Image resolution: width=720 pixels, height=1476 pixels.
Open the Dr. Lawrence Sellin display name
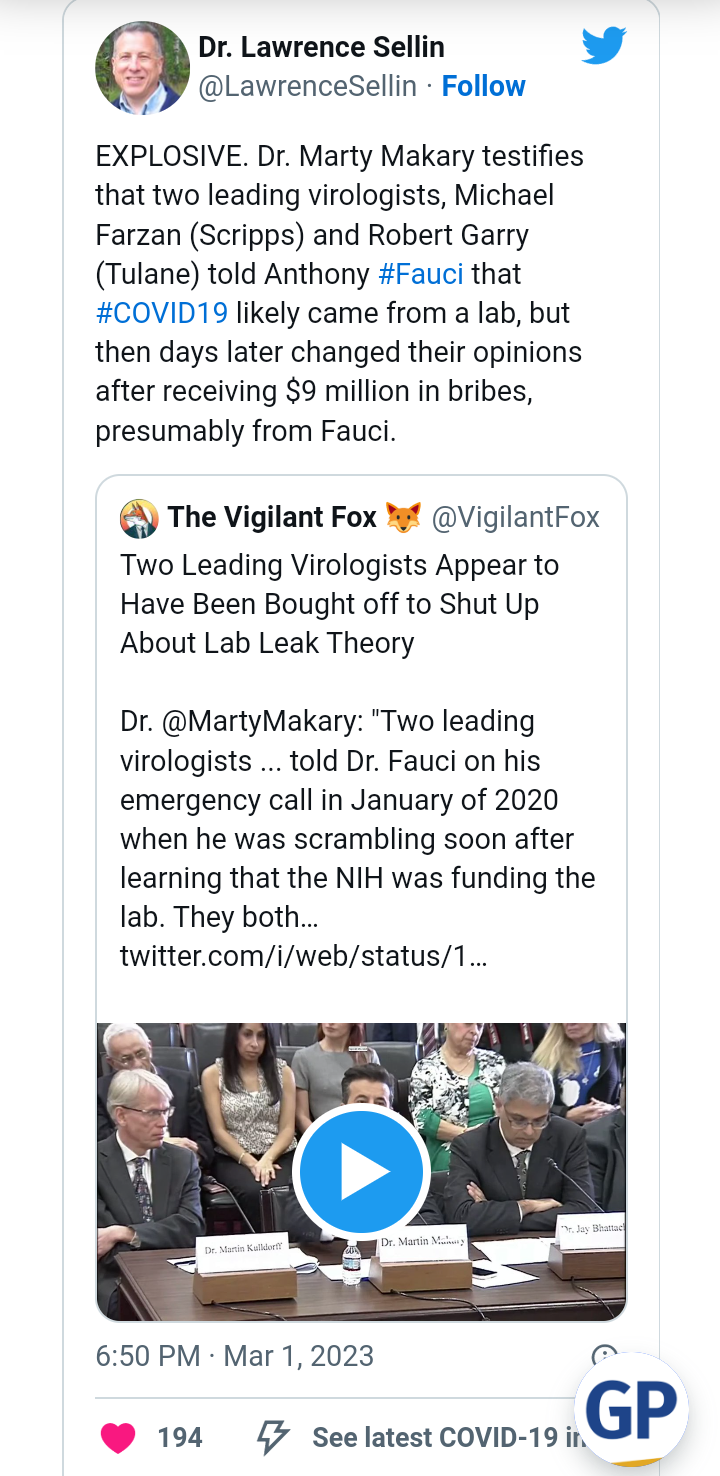321,47
